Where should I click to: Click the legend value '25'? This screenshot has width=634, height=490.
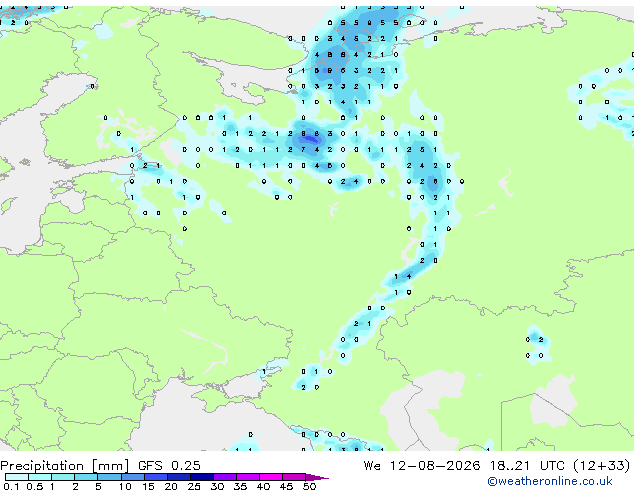coord(194,486)
